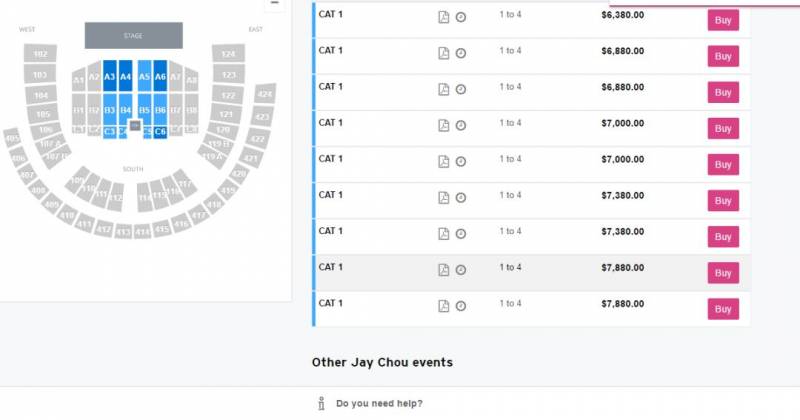Zoom out the seat map with the minus button

tap(274, 3)
